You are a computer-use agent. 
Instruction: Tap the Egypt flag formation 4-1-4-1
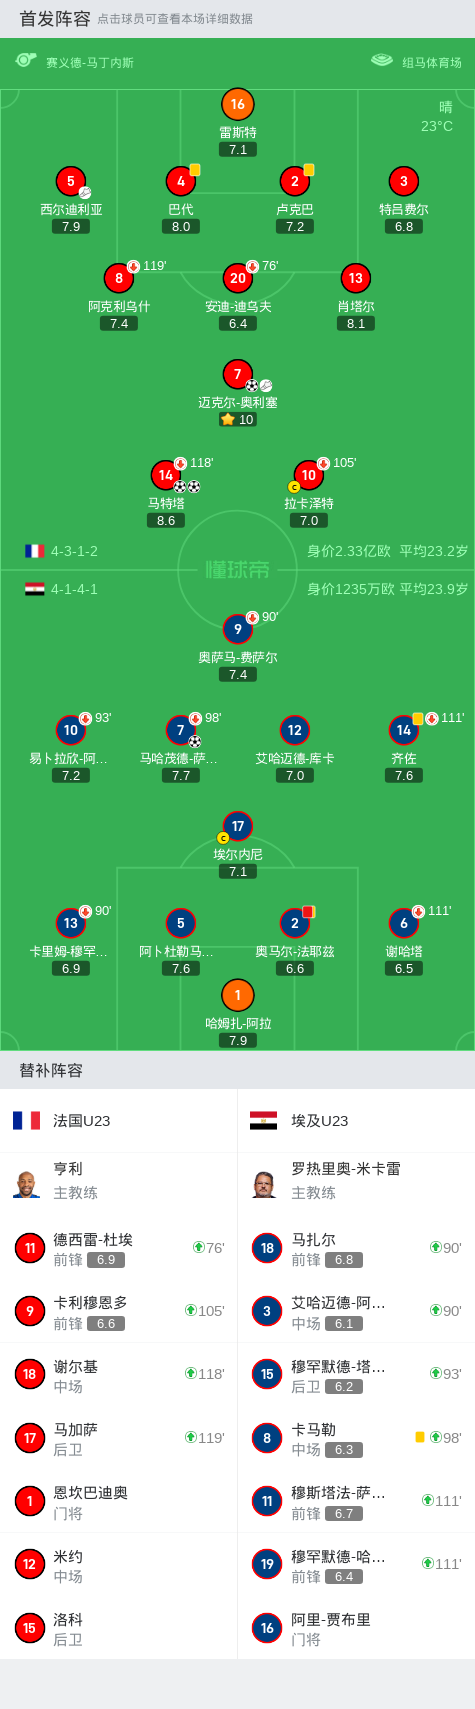(61, 589)
